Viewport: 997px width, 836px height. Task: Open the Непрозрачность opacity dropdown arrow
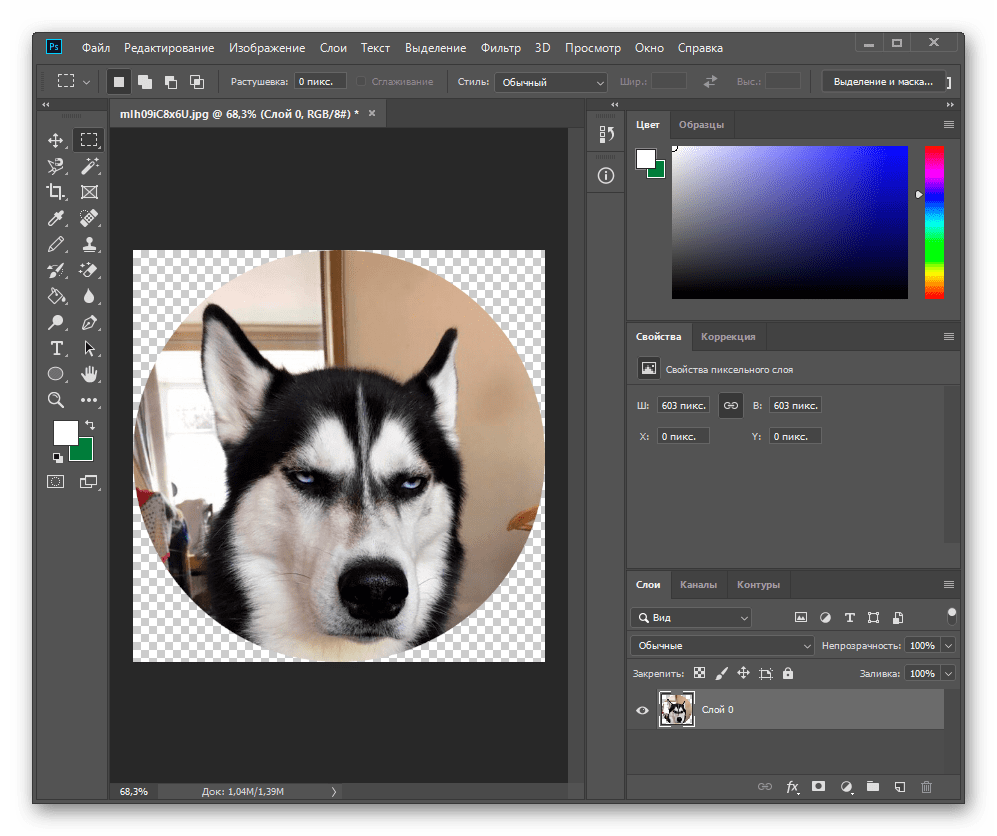point(948,646)
